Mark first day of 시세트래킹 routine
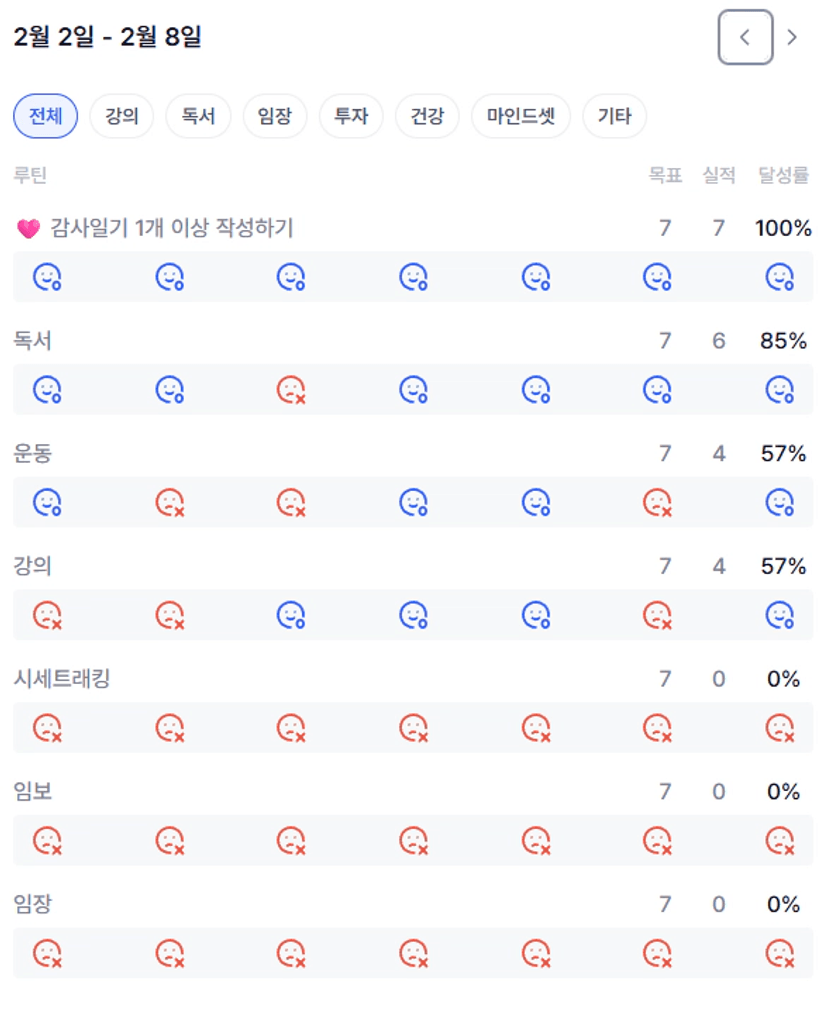Viewport: 827px width, 1009px height. (47, 728)
